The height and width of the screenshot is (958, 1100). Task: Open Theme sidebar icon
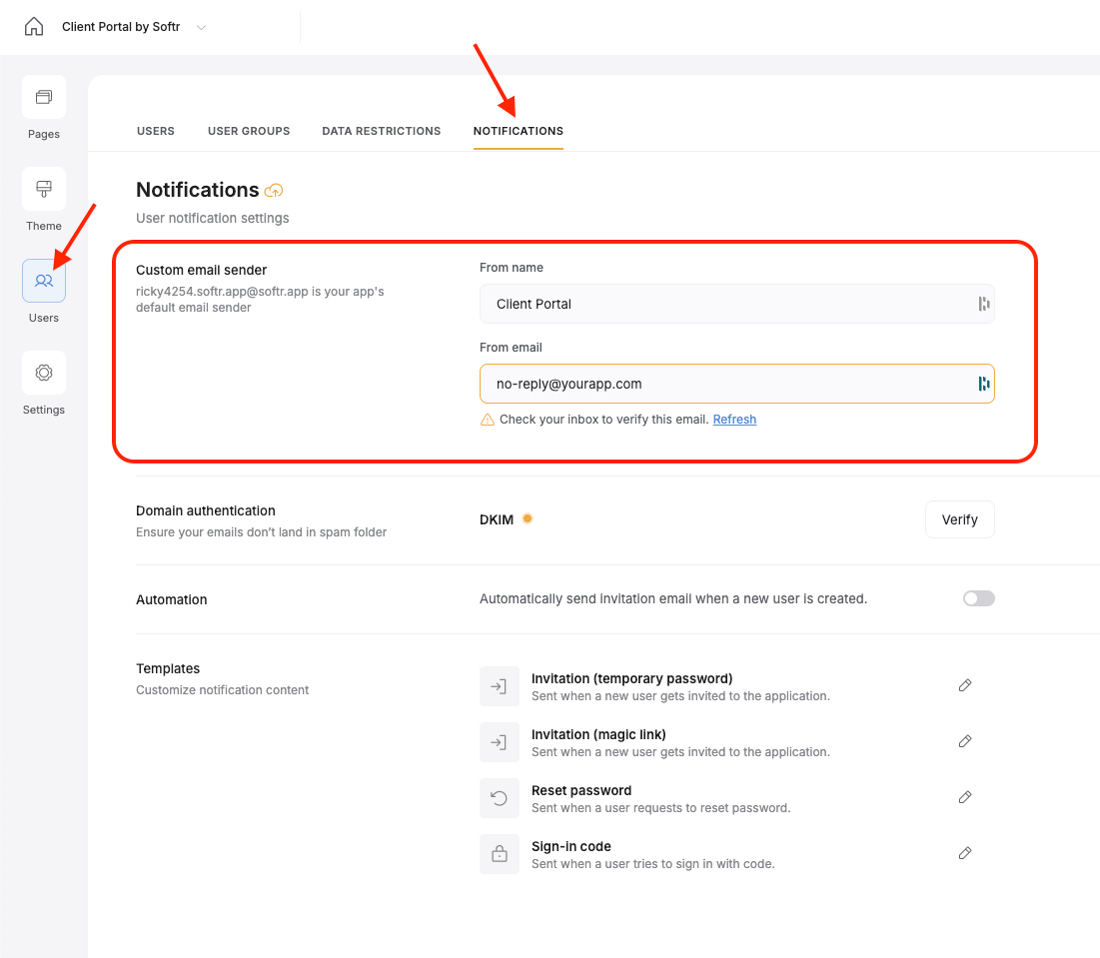click(x=43, y=189)
